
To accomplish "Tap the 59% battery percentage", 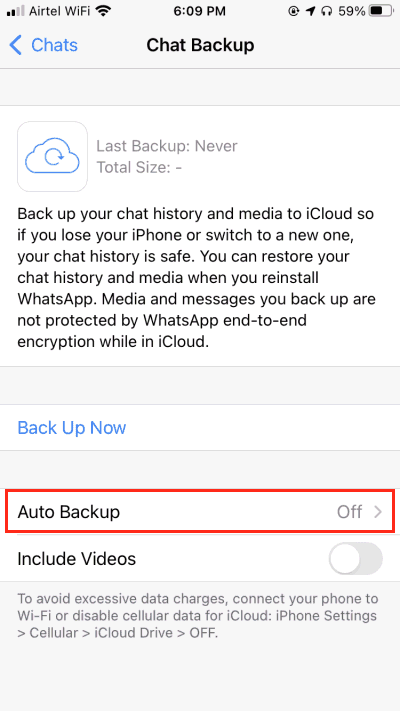I will [x=351, y=11].
